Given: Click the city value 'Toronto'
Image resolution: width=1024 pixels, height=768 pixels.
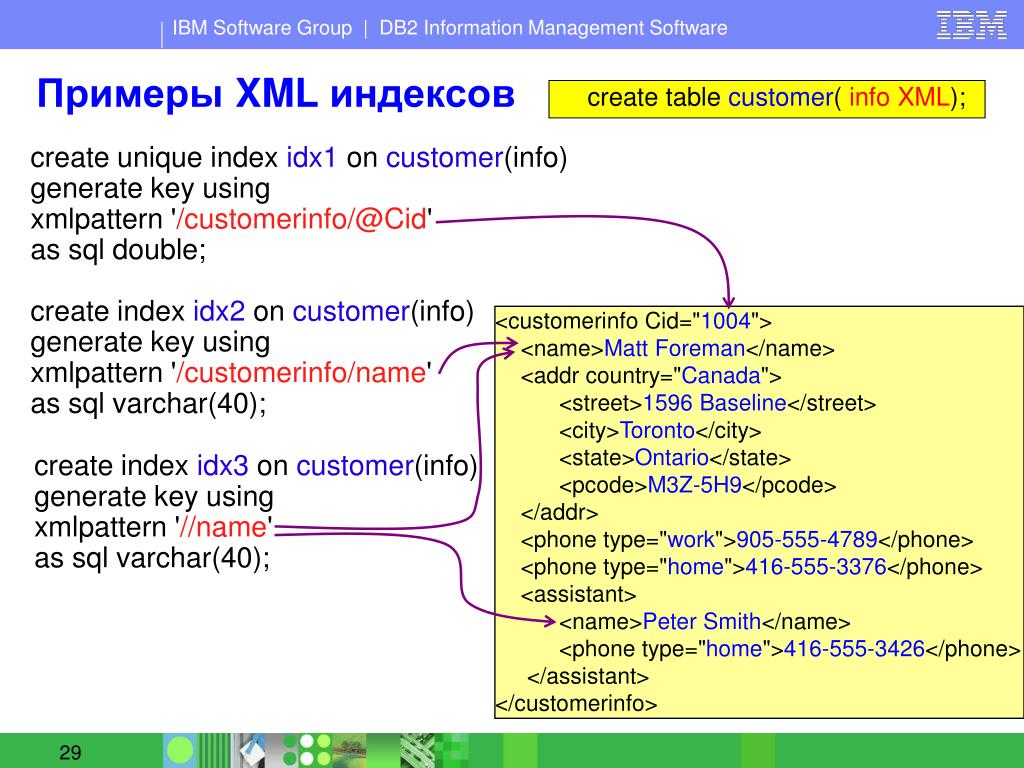Looking at the screenshot, I should pyautogui.click(x=657, y=430).
